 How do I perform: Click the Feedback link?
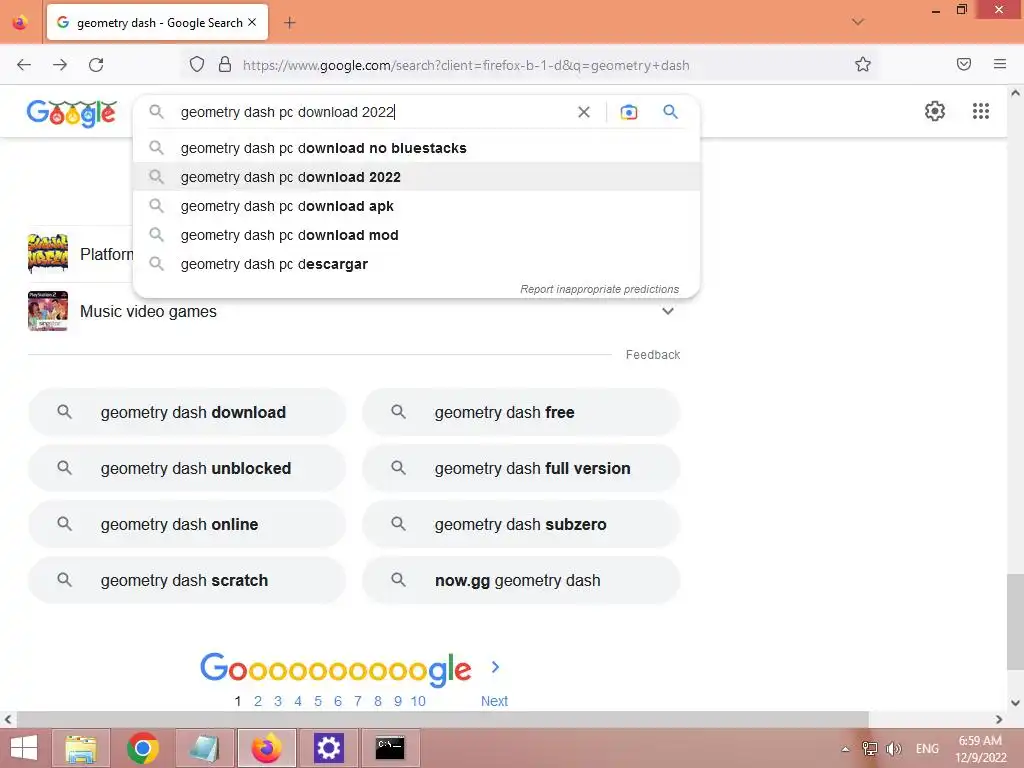(652, 355)
